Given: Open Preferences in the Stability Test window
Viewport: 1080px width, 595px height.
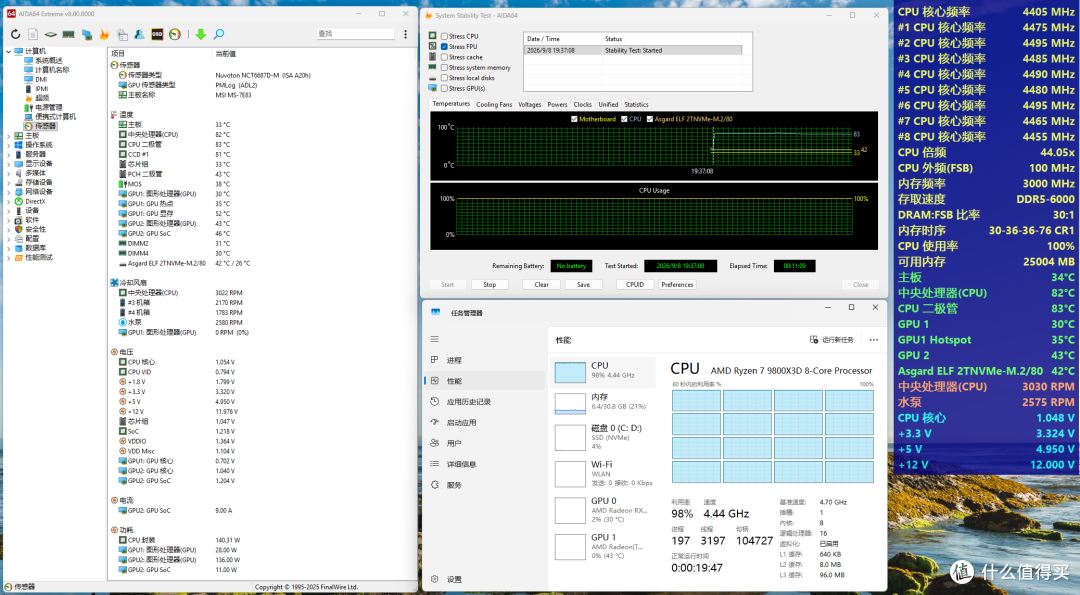Looking at the screenshot, I should (x=677, y=284).
